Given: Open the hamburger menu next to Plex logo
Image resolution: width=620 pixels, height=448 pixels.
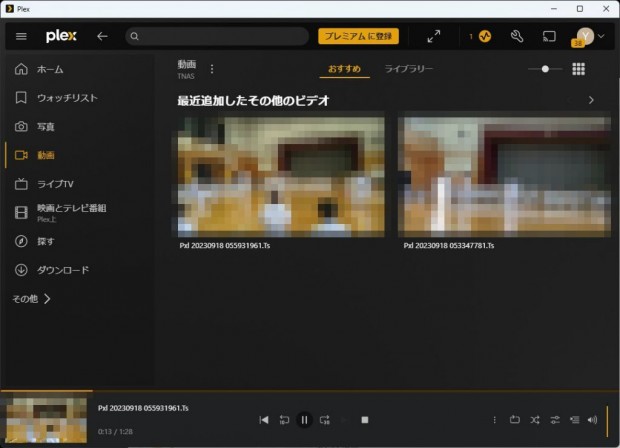Looking at the screenshot, I should [21, 36].
